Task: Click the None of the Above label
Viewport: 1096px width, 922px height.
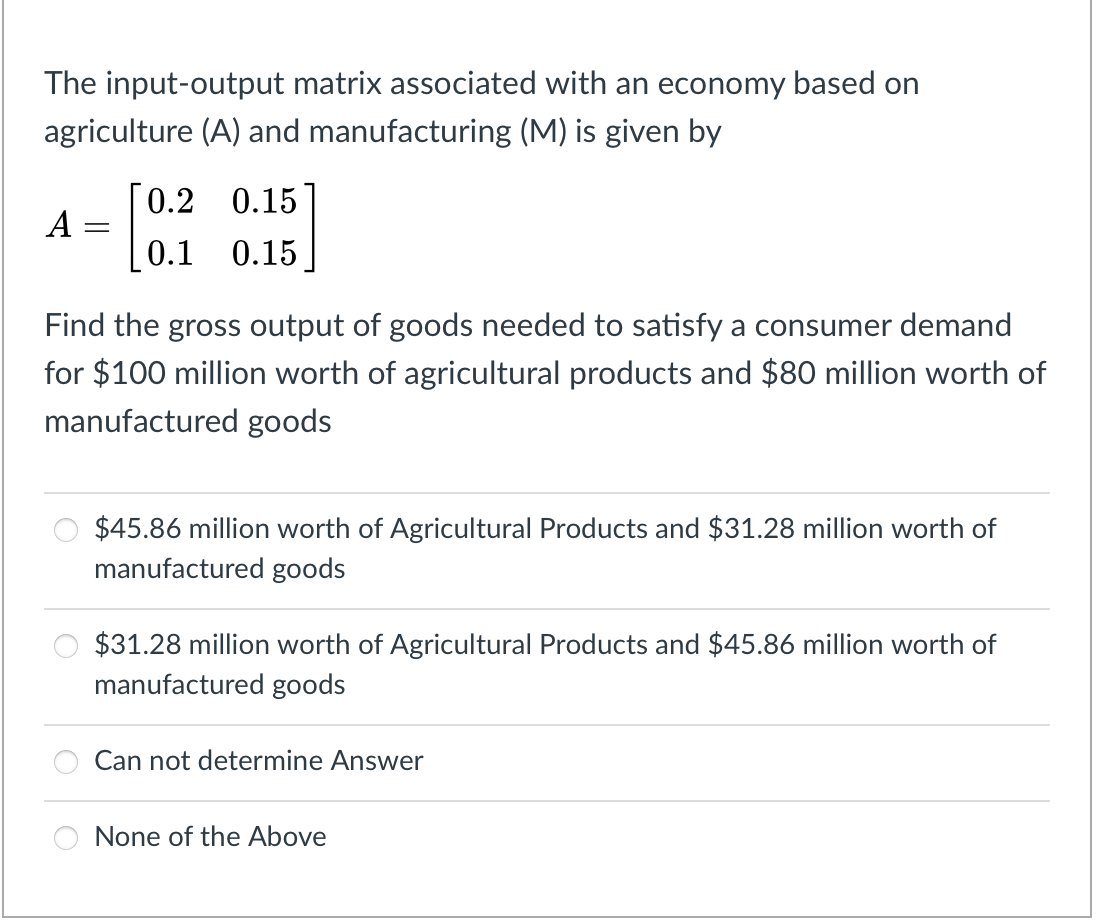Action: point(210,838)
